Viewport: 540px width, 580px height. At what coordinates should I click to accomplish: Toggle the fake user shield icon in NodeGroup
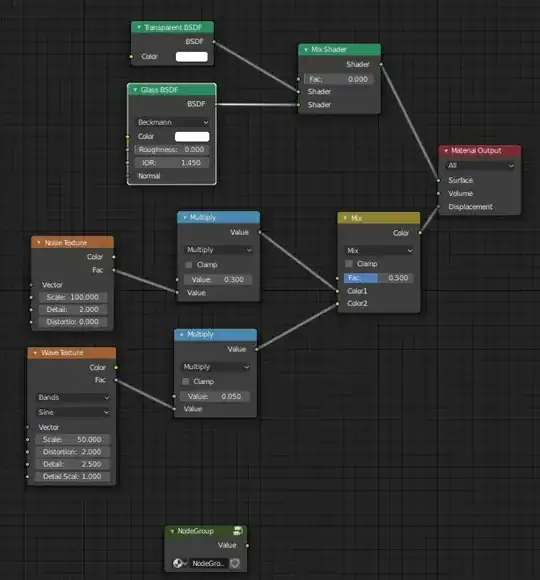234,563
